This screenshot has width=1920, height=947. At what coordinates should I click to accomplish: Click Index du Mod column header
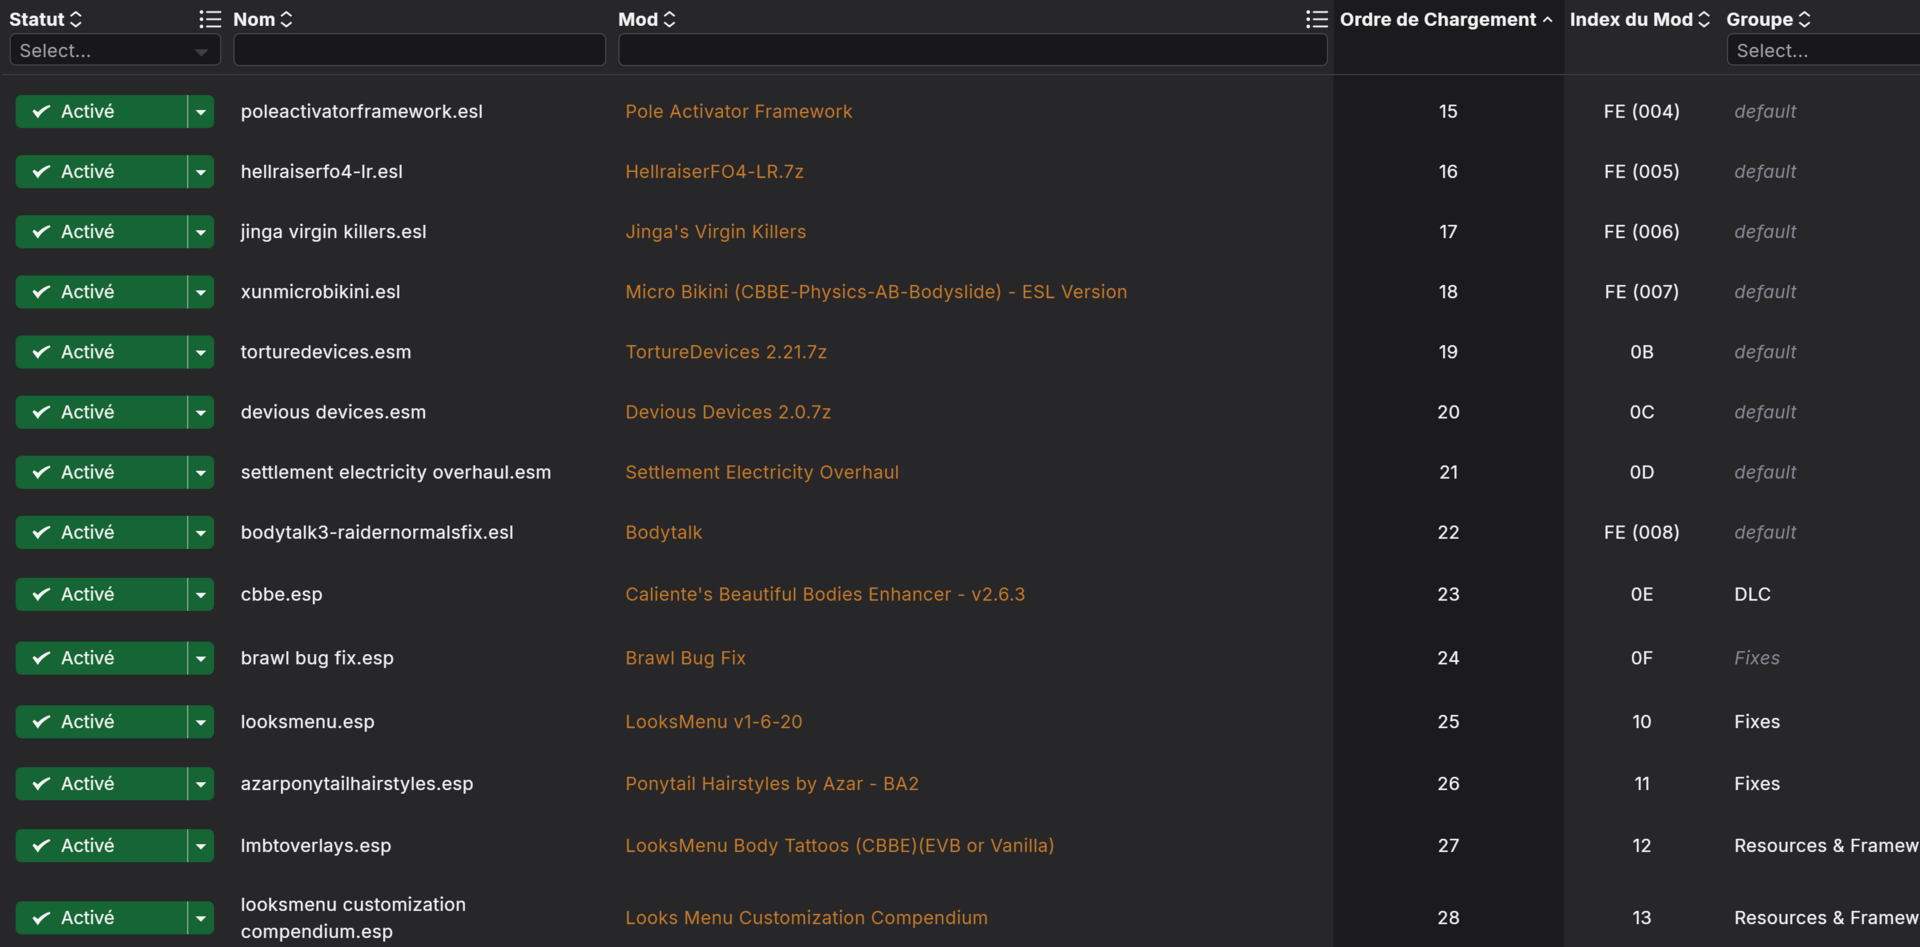click(1631, 19)
